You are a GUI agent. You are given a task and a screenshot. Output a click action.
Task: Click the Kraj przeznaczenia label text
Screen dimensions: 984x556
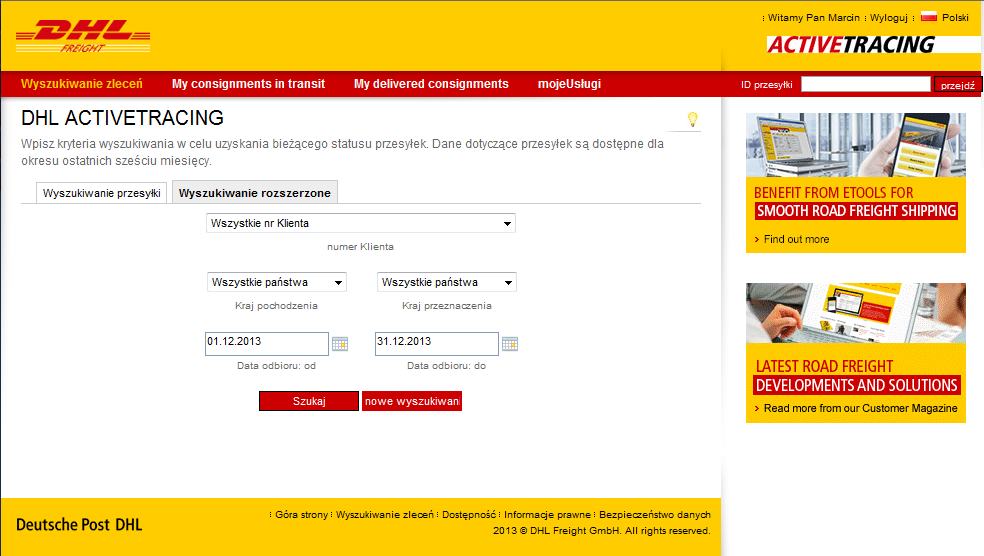pyautogui.click(x=447, y=306)
